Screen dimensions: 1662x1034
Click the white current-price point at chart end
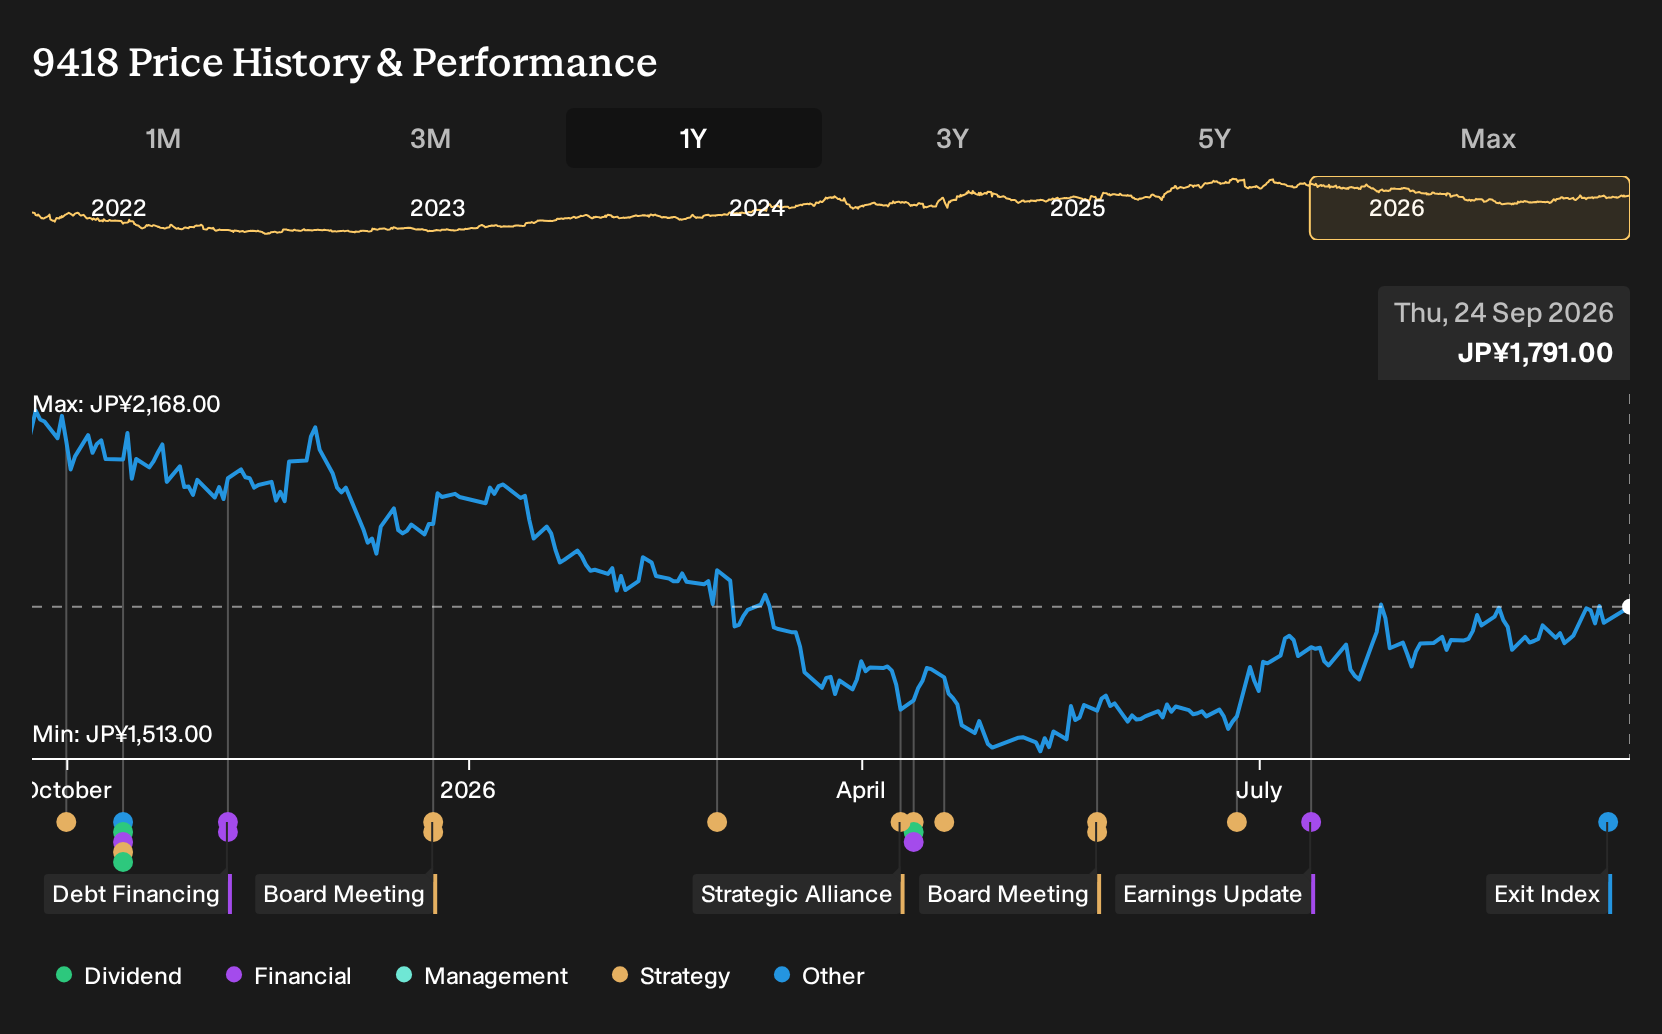point(1628,607)
